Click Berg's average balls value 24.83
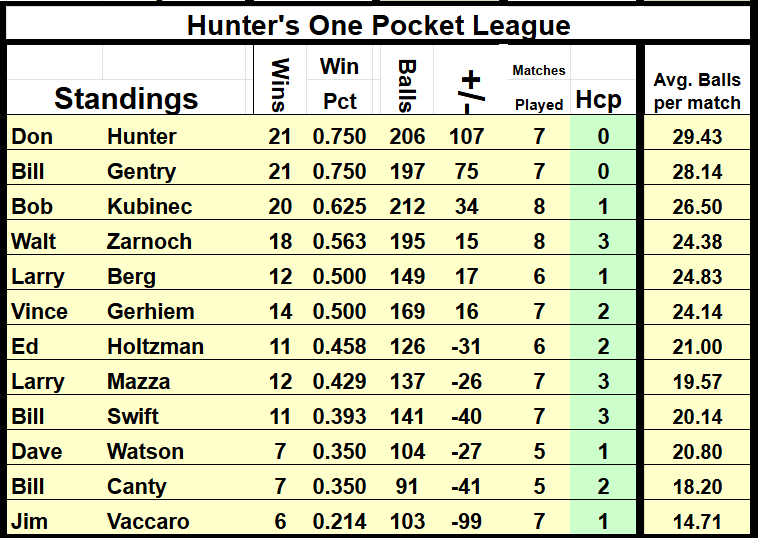 pos(697,277)
